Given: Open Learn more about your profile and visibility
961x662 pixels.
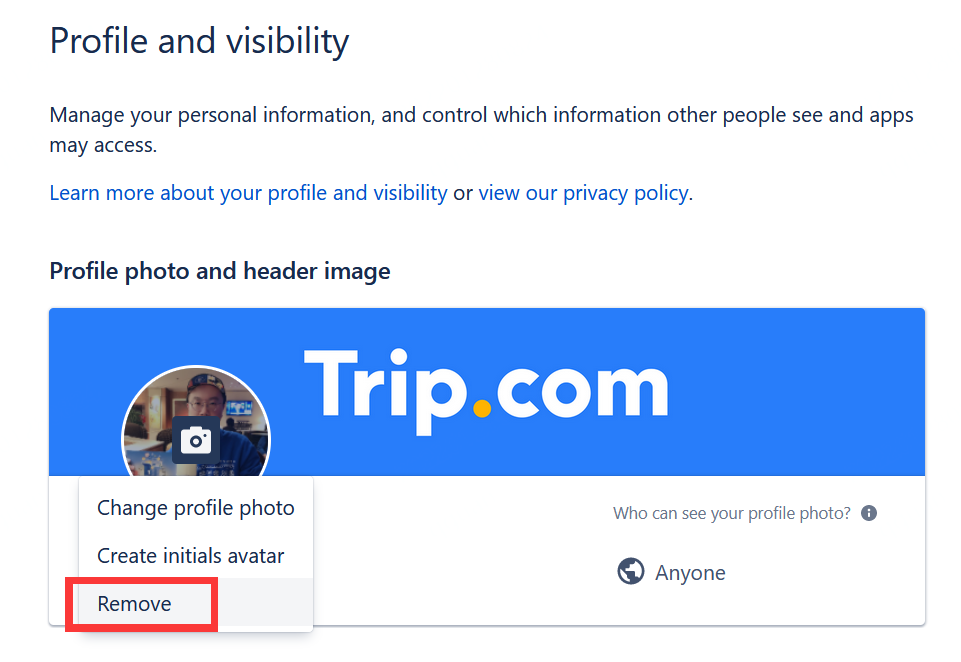Looking at the screenshot, I should pyautogui.click(x=247, y=192).
